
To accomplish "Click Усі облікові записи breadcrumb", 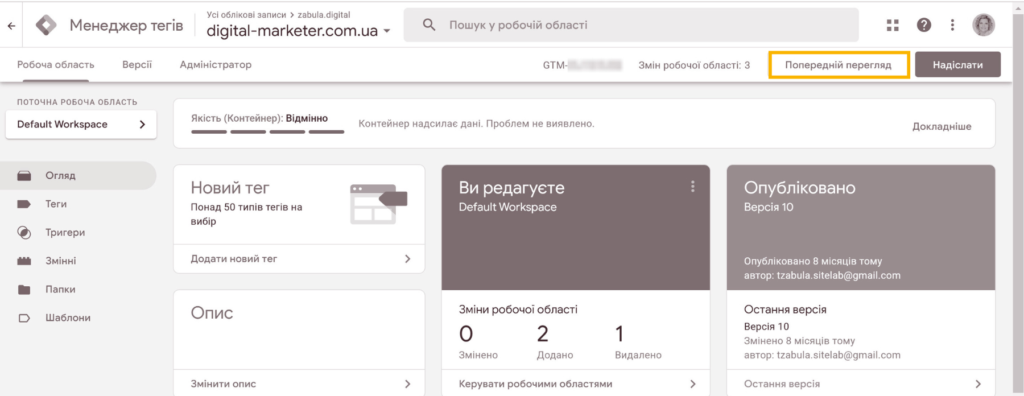I will click(246, 14).
